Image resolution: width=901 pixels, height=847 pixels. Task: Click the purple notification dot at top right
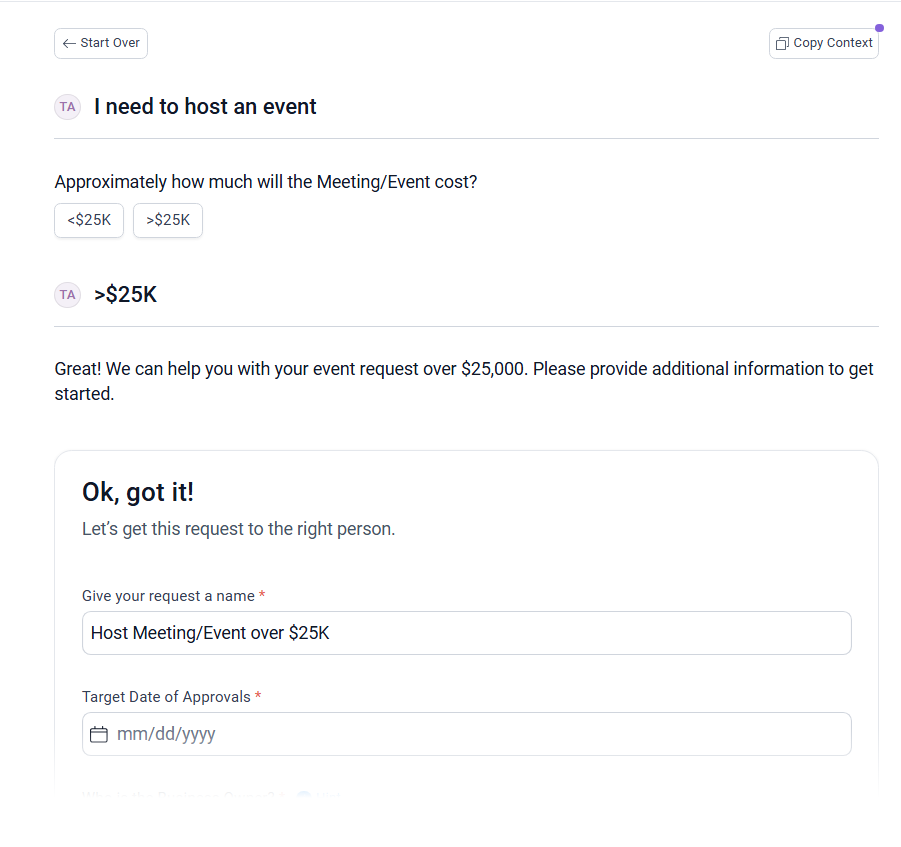point(879,28)
